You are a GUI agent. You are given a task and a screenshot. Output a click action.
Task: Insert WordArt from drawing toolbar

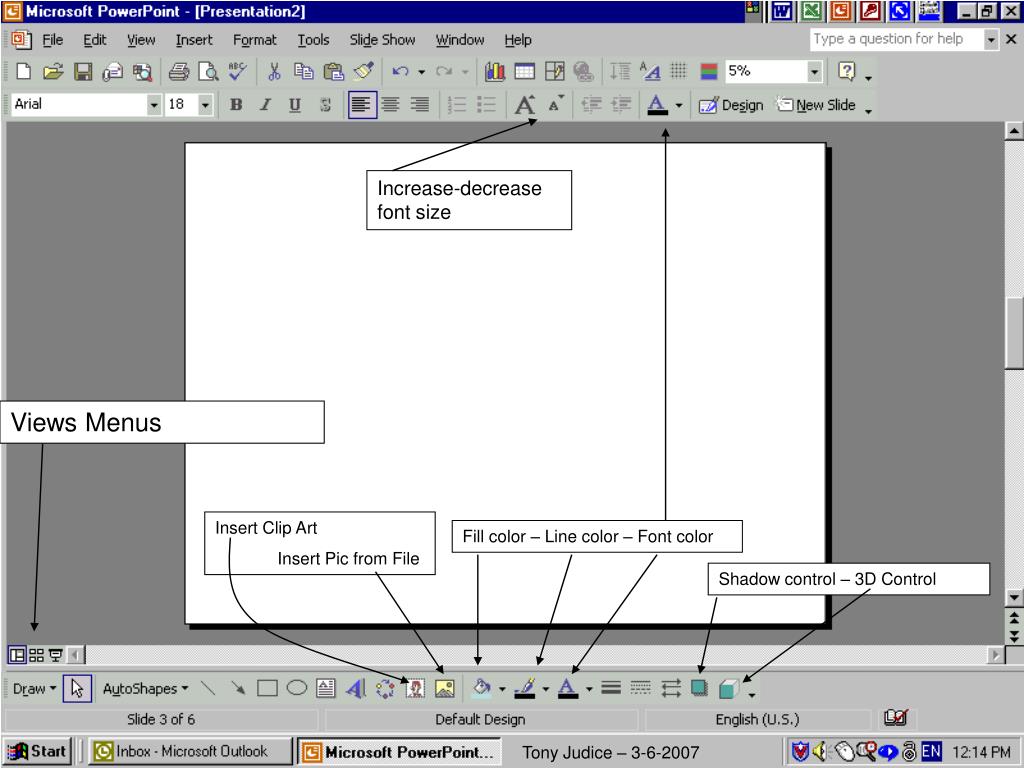356,688
